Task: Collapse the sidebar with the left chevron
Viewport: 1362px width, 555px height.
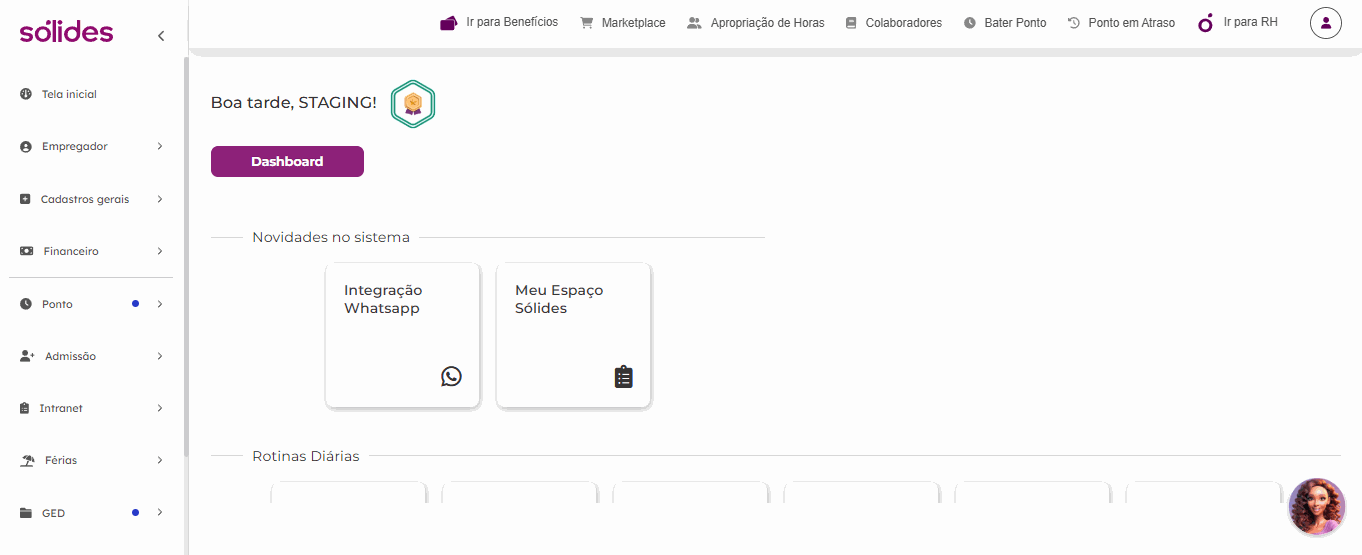Action: point(161,36)
